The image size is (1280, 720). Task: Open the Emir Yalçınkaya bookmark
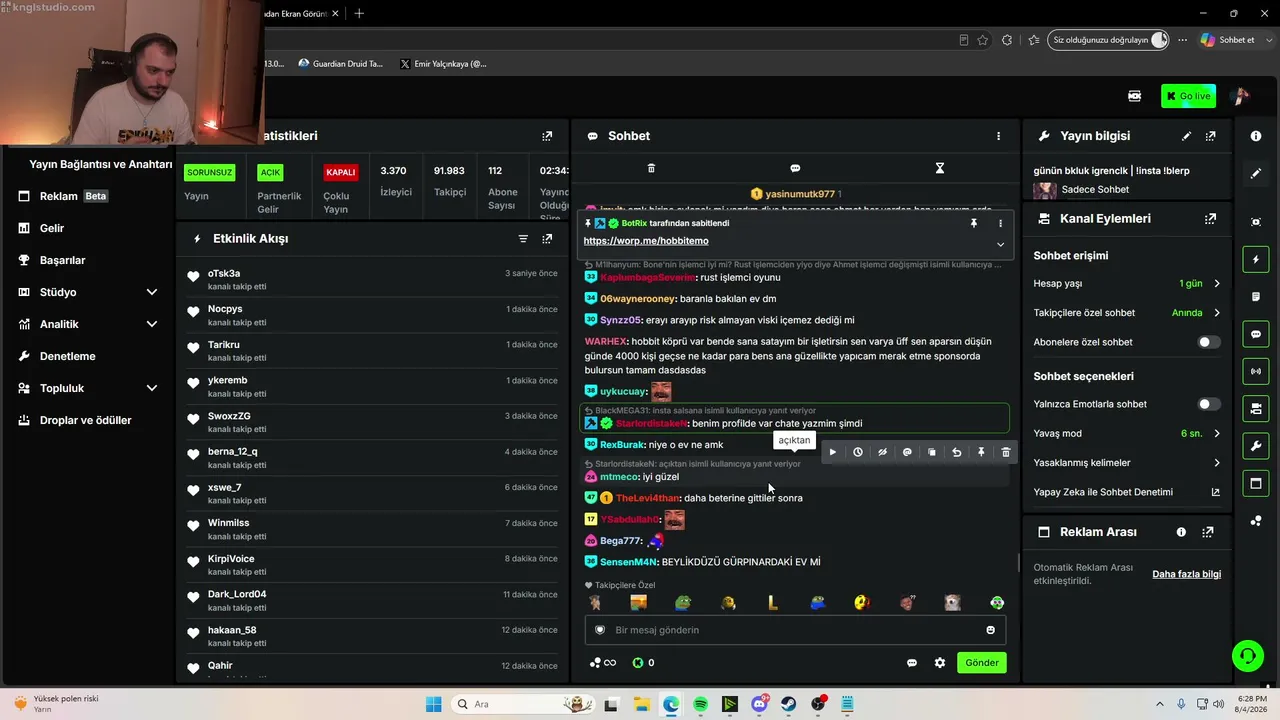point(443,64)
